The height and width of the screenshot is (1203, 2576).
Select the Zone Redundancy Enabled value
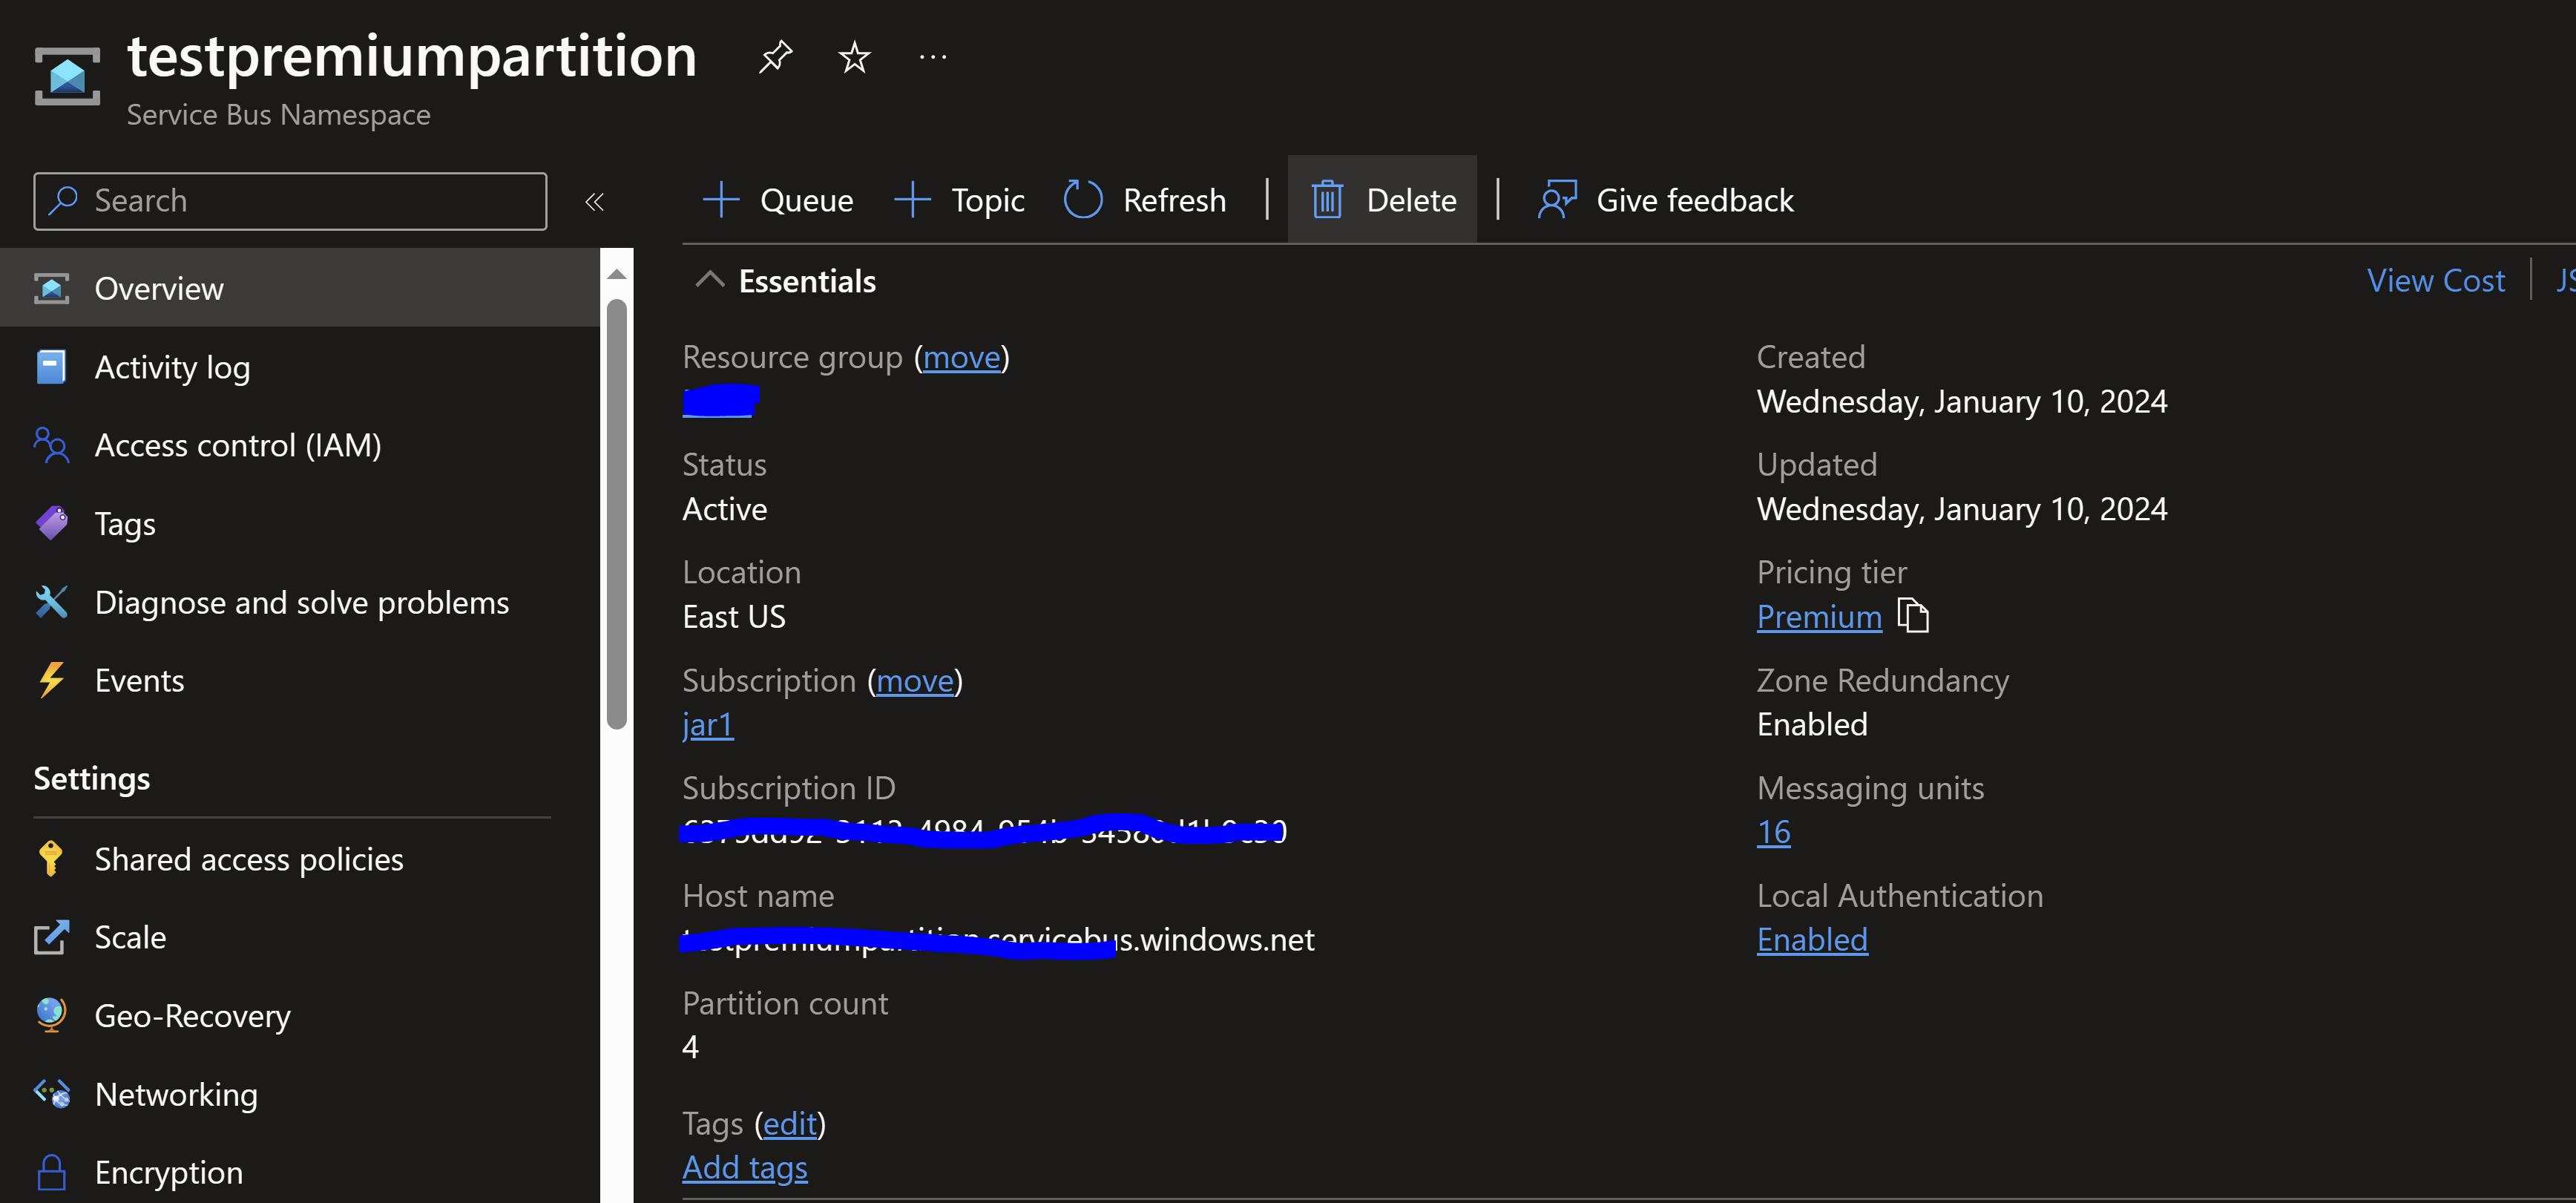coord(1812,724)
